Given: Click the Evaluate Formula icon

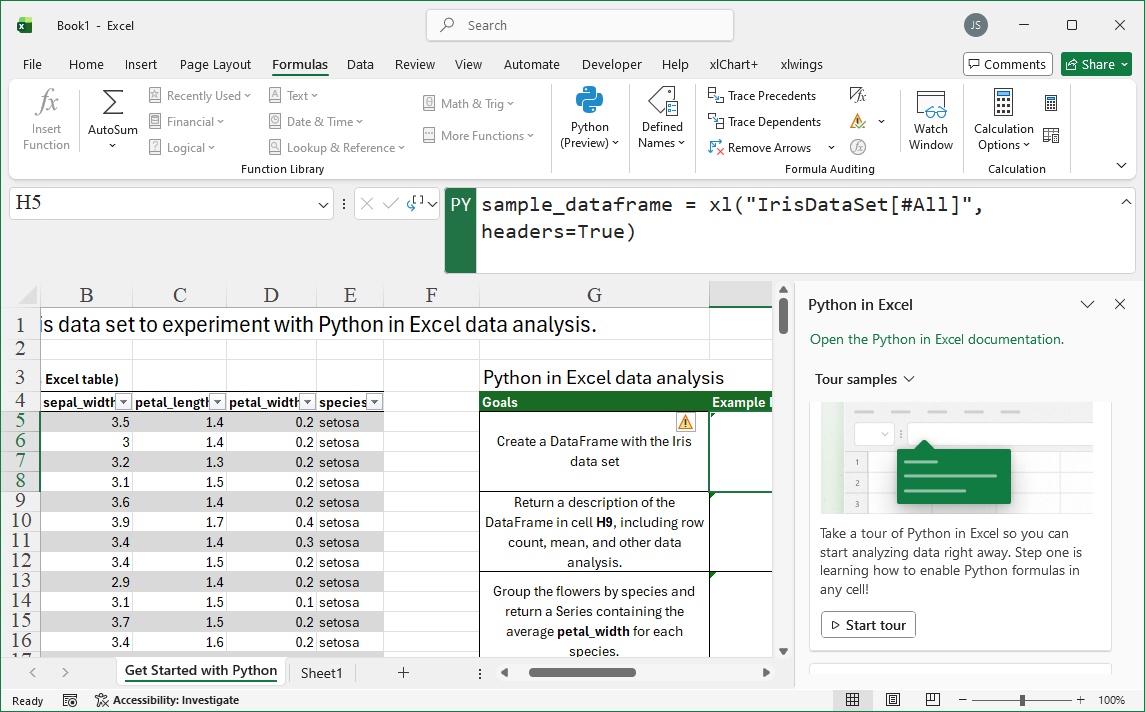Looking at the screenshot, I should tap(858, 148).
